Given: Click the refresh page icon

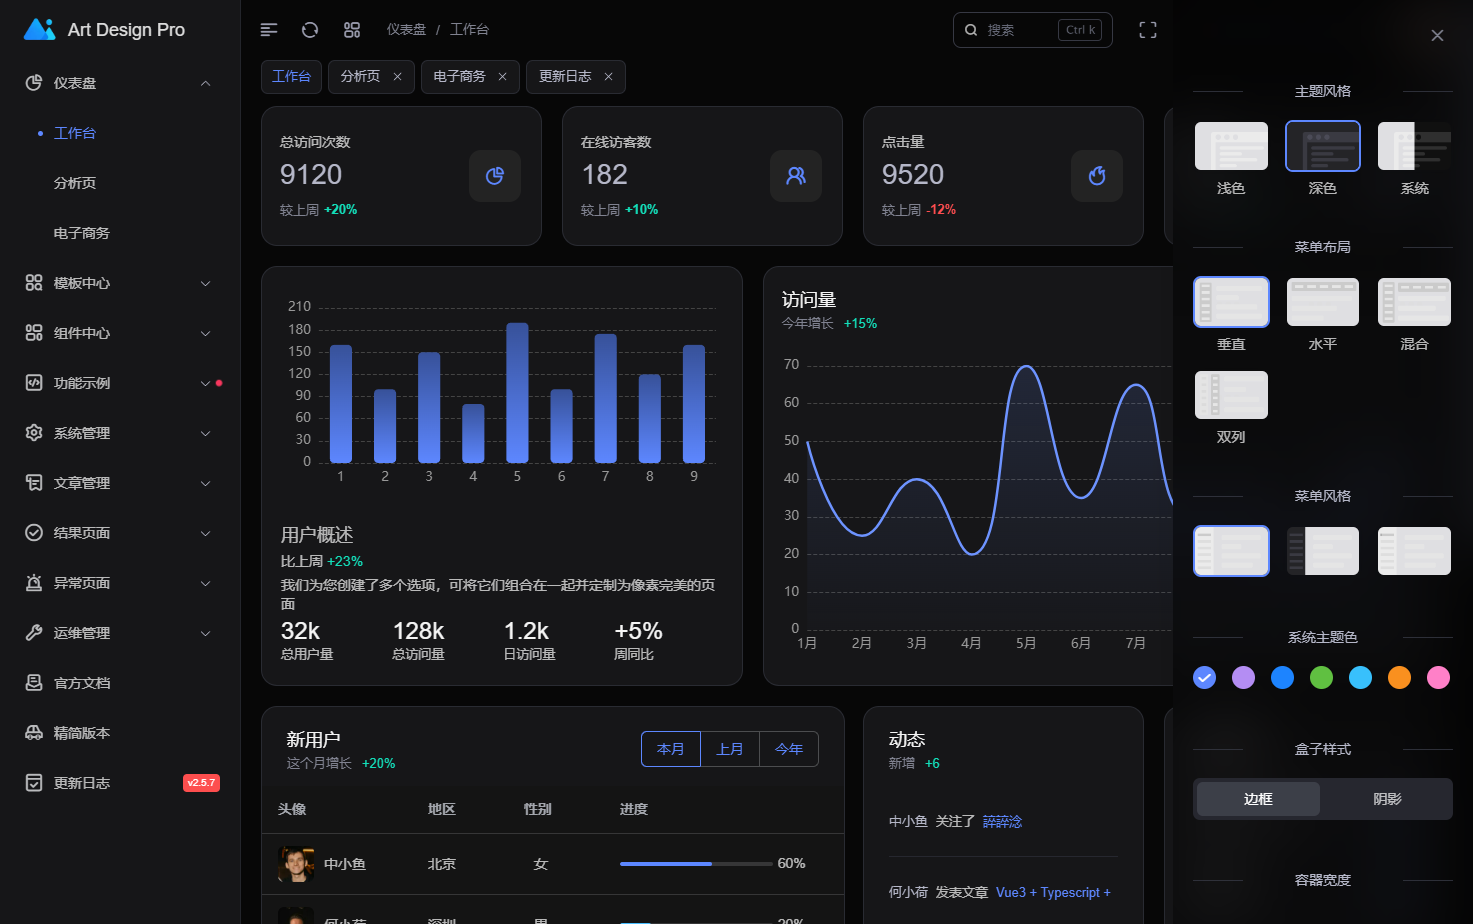Looking at the screenshot, I should click(310, 30).
